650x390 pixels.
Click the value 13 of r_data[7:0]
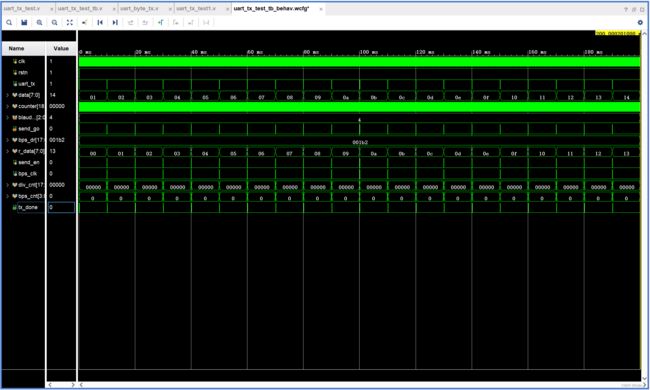pos(53,151)
